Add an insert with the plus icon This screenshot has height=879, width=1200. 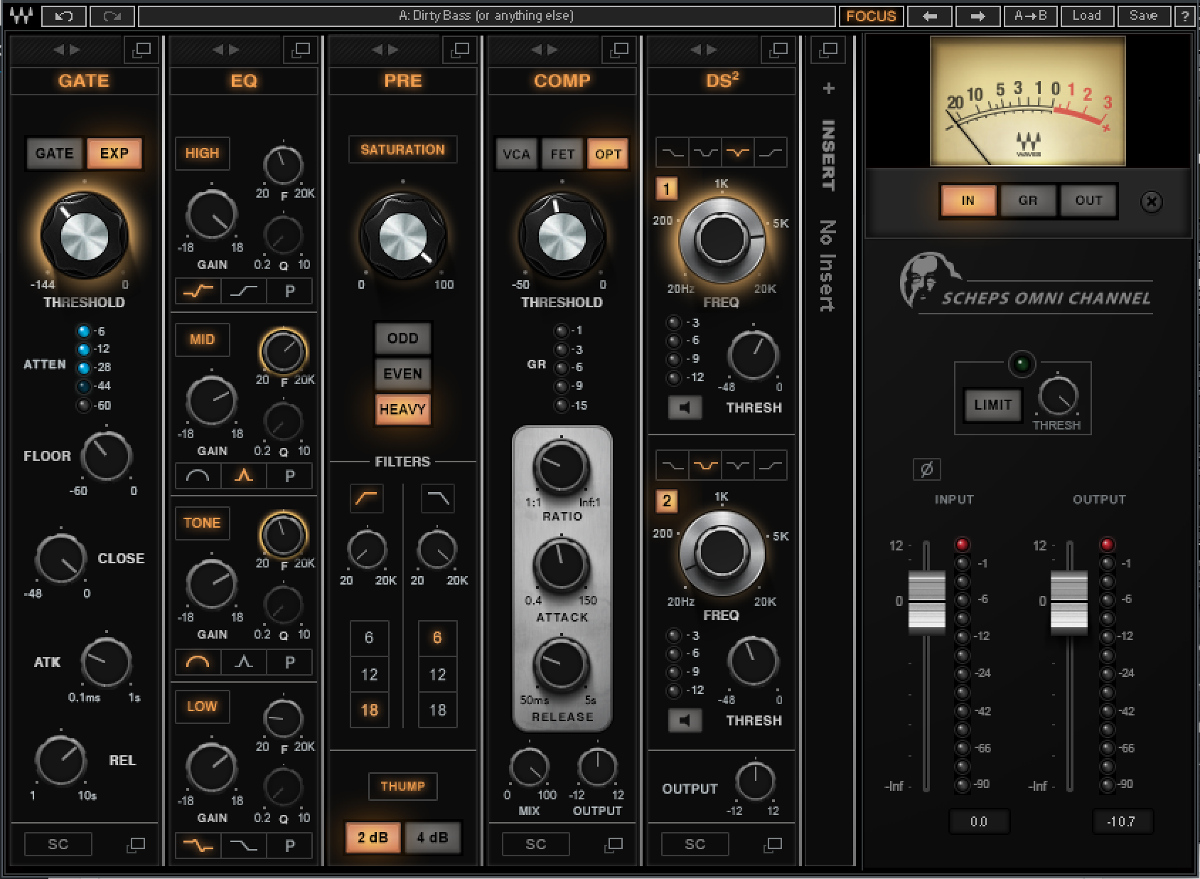pyautogui.click(x=828, y=88)
